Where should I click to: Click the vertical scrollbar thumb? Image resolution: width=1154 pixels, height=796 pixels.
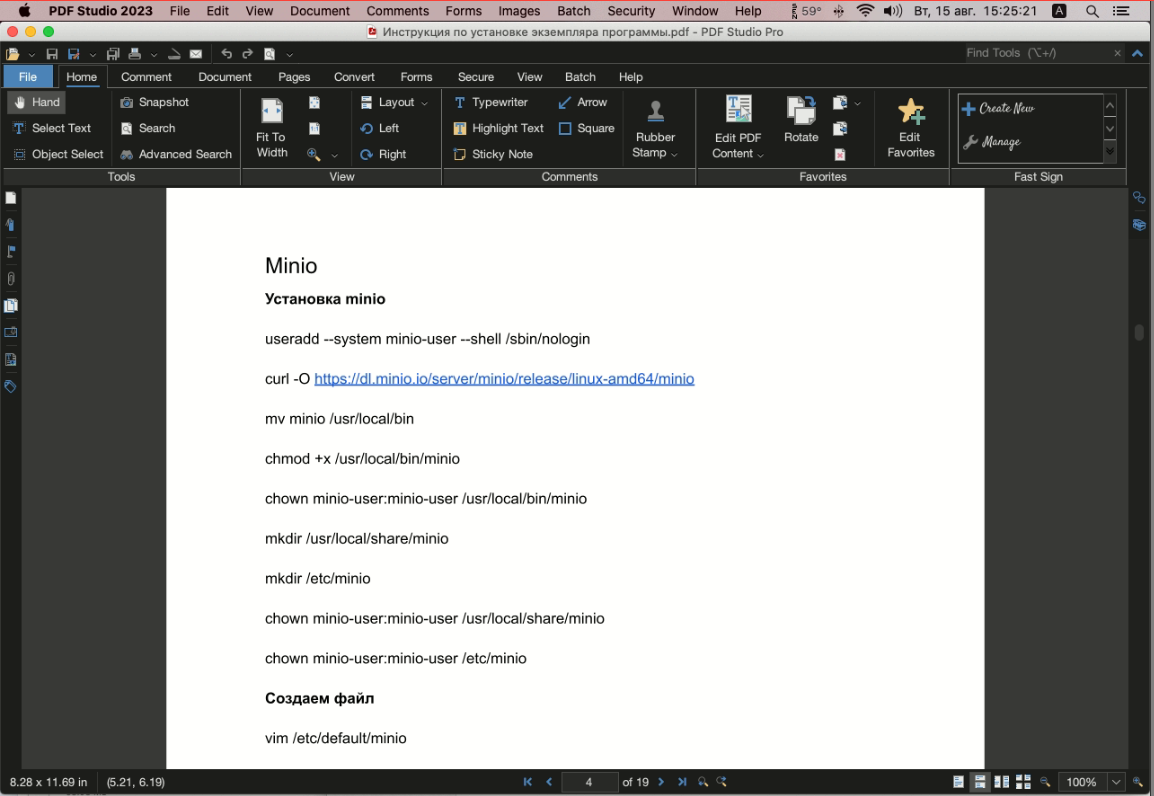(1139, 332)
